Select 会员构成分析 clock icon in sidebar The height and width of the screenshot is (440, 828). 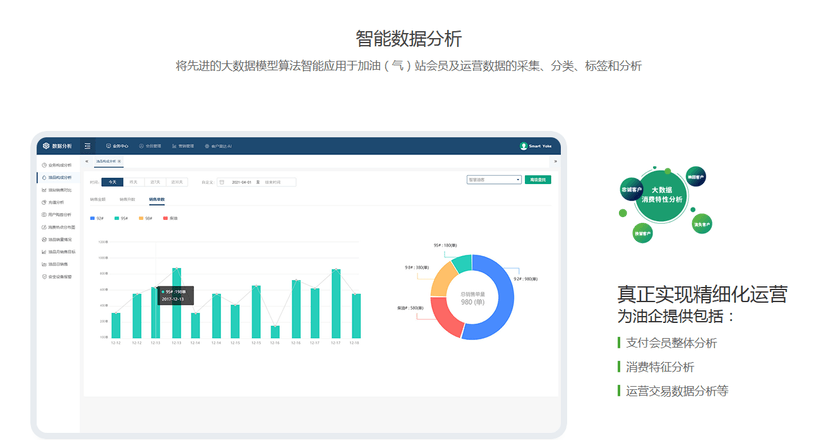point(44,165)
